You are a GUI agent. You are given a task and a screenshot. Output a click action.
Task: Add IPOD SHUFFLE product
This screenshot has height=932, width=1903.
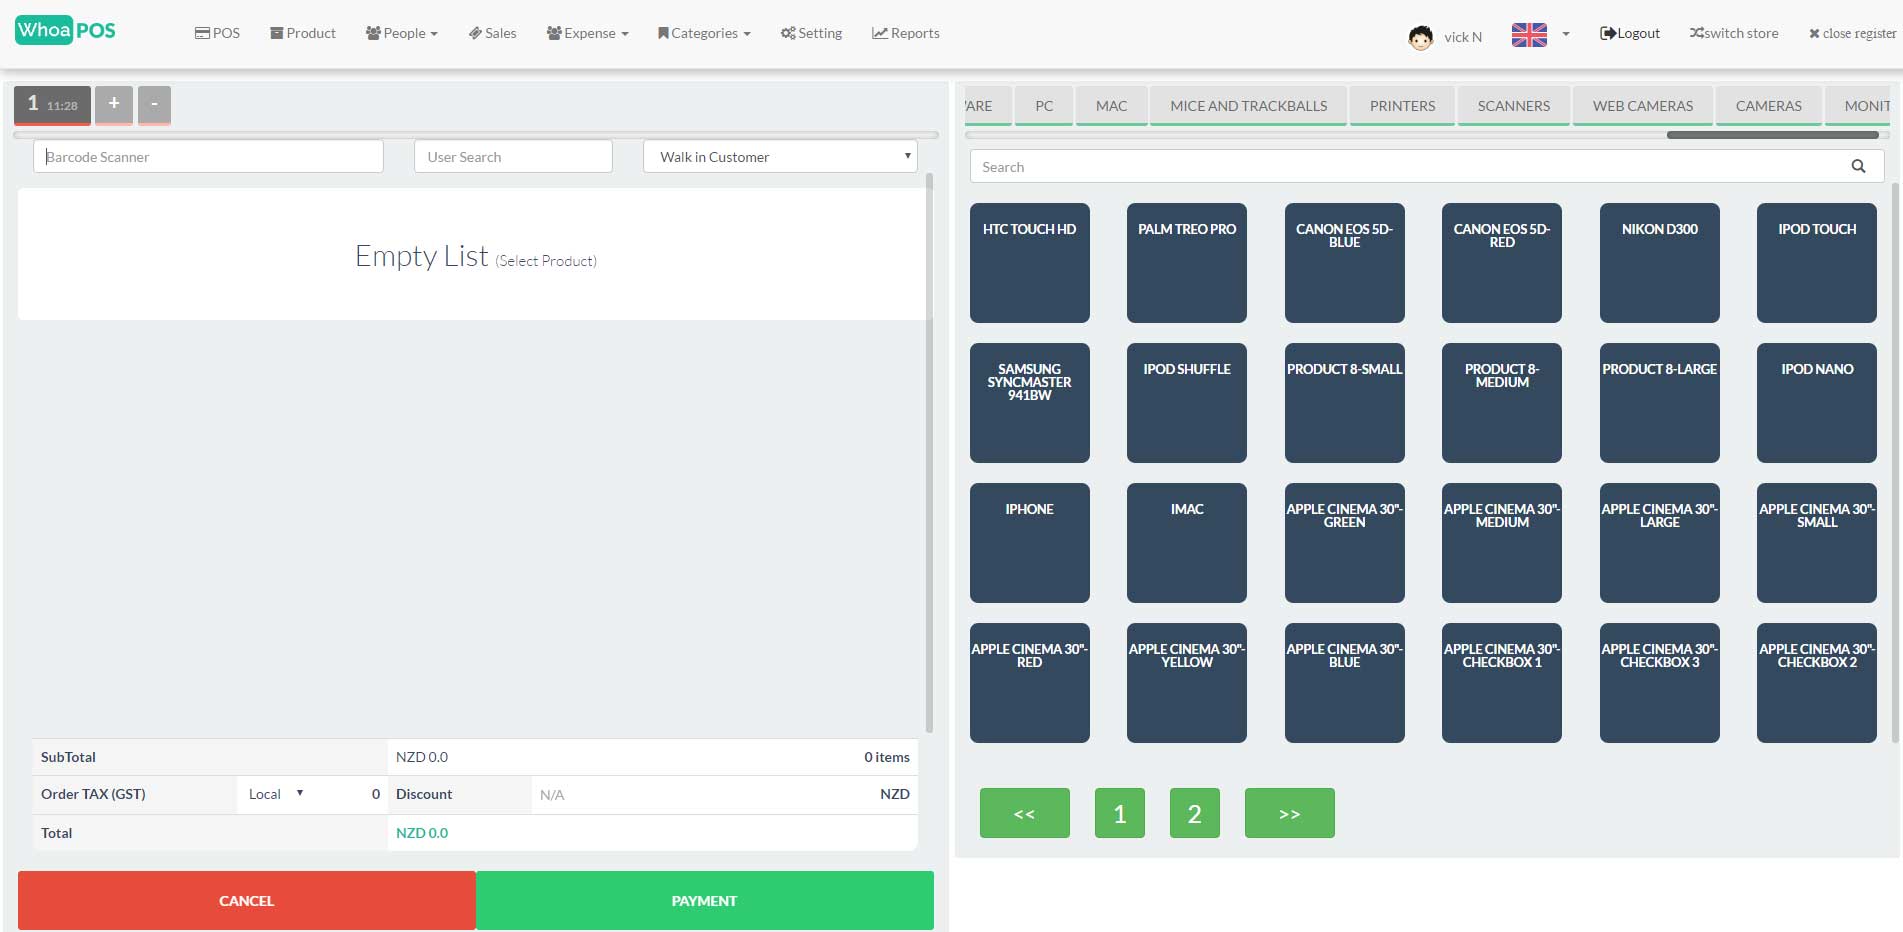[x=1186, y=403]
